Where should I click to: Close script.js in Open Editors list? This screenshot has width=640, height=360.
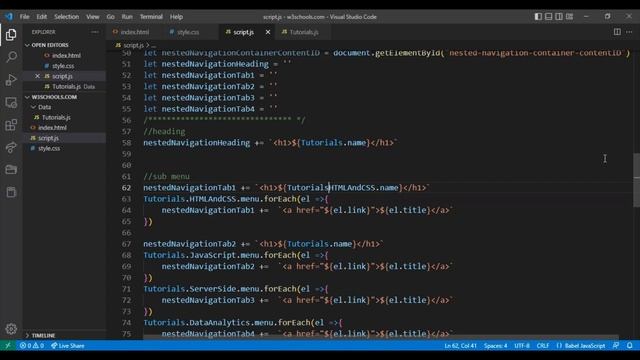(38, 76)
